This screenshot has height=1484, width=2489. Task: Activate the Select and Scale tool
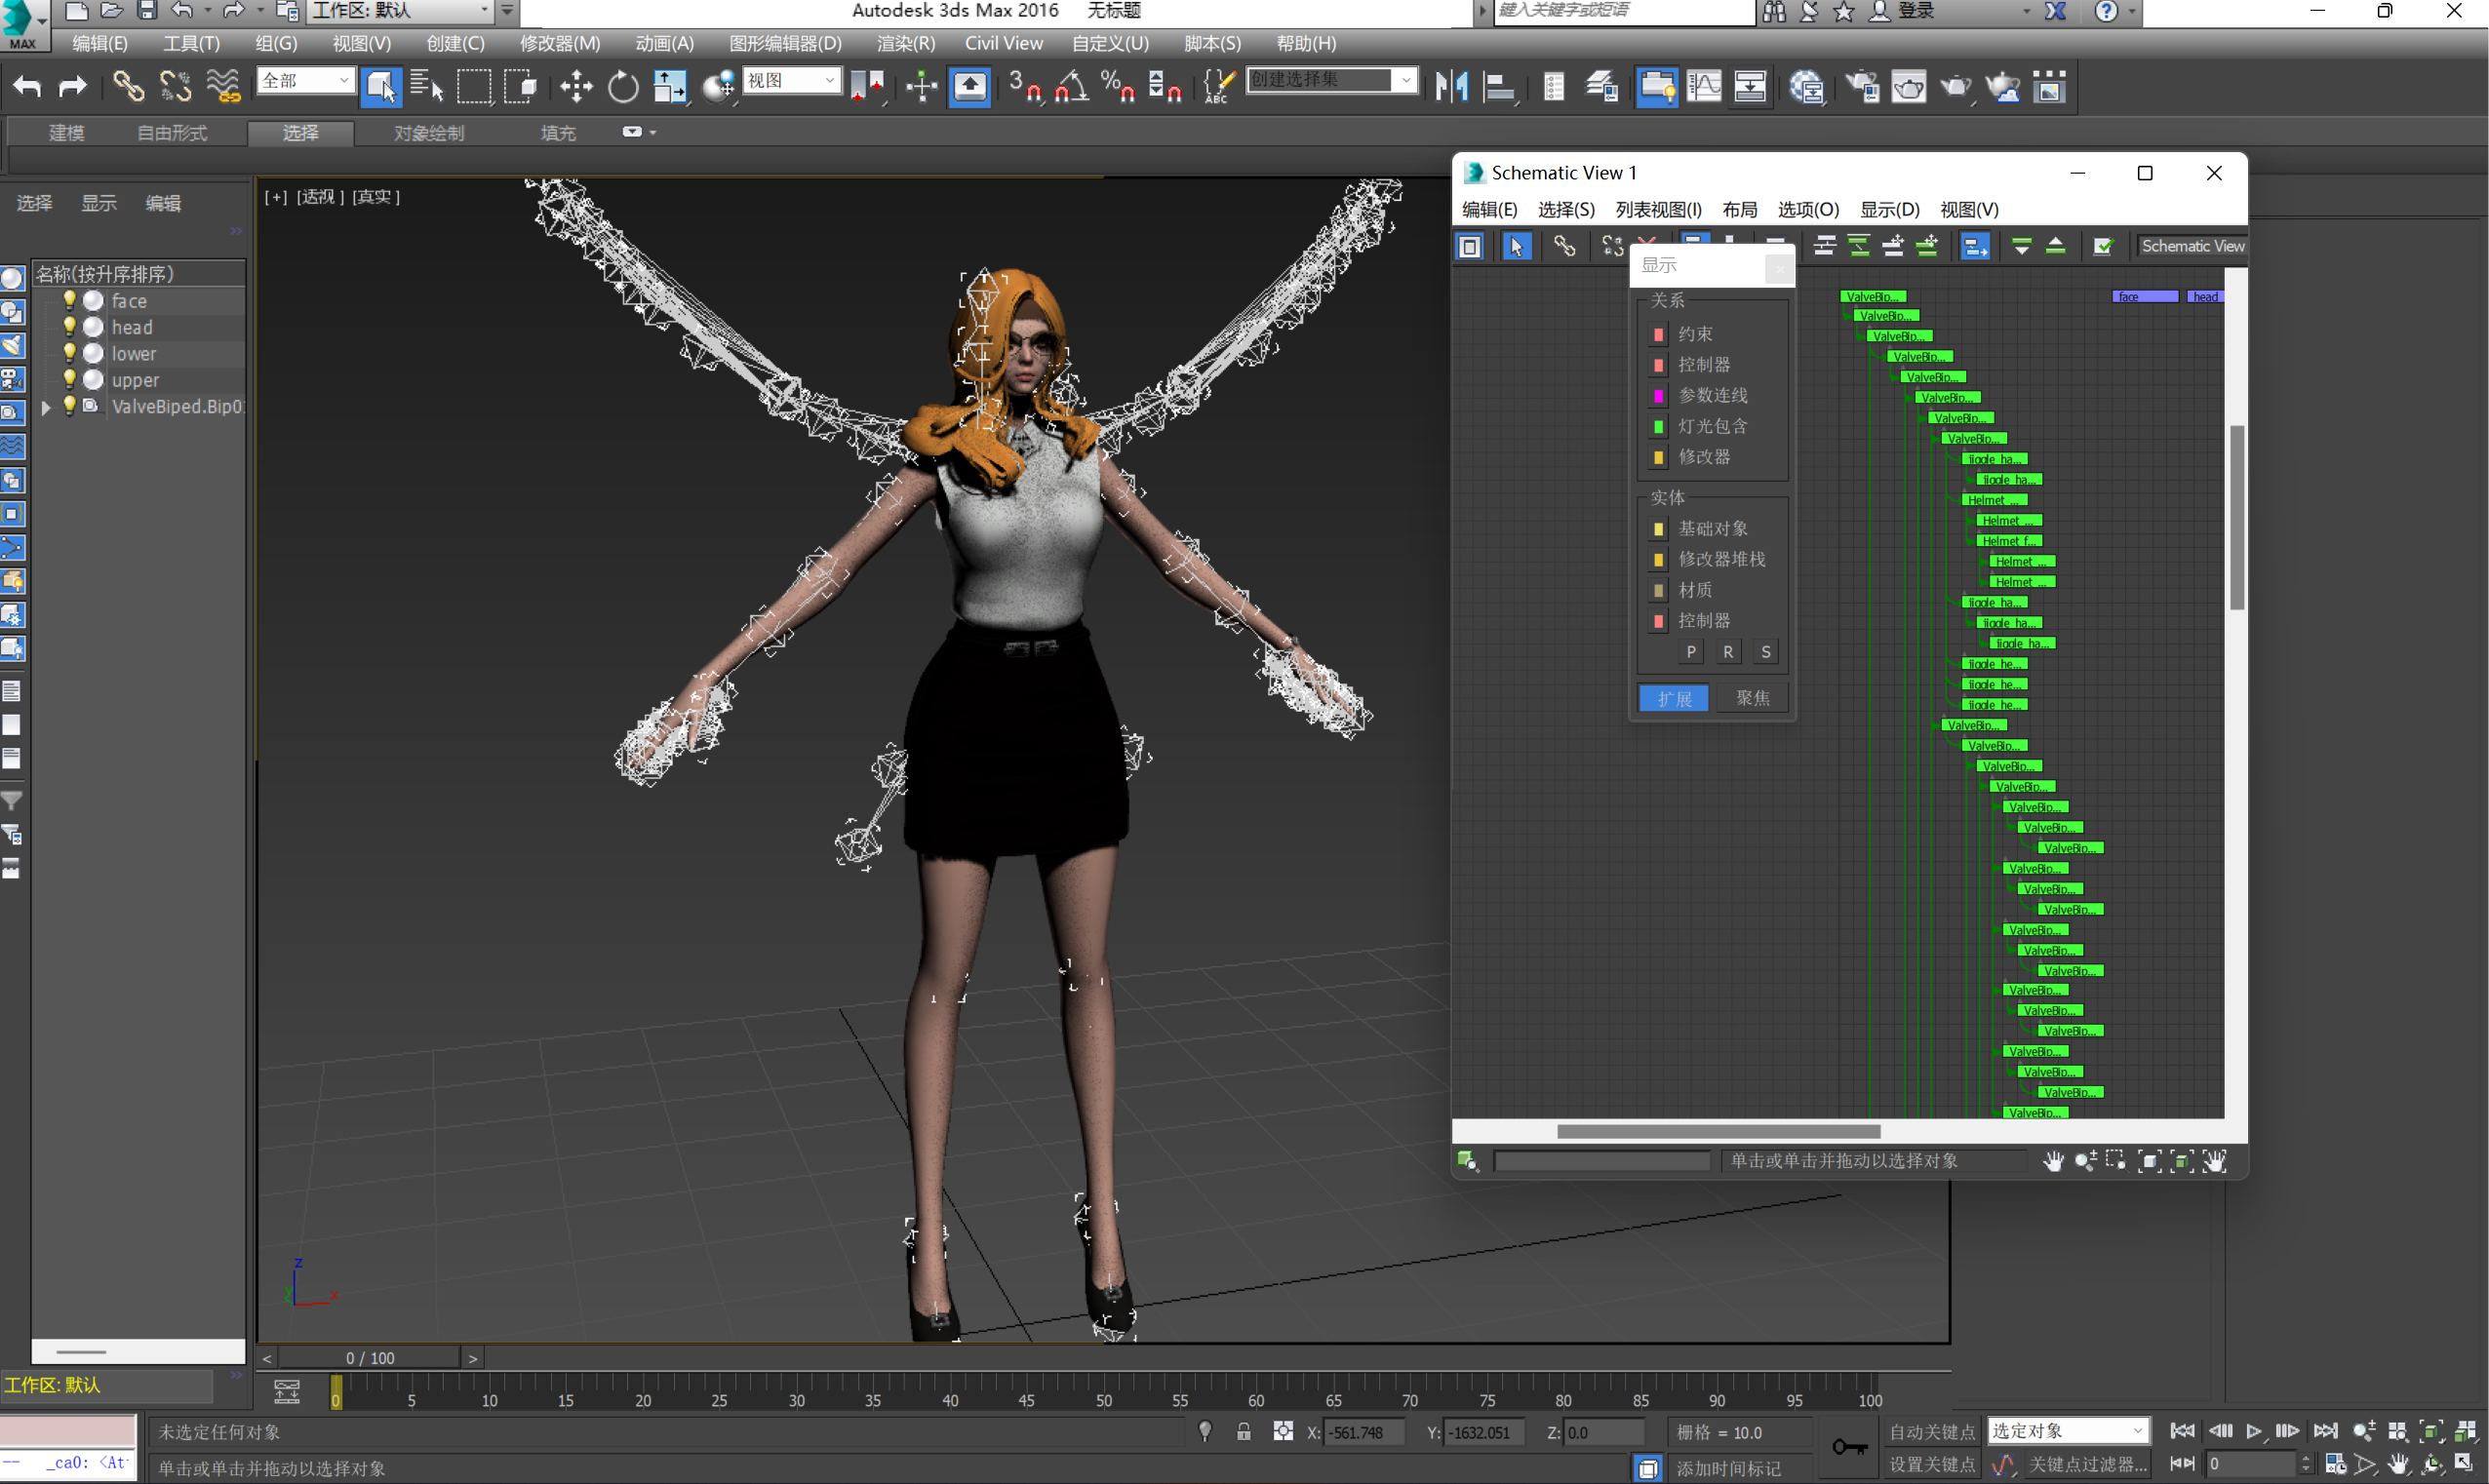[670, 87]
